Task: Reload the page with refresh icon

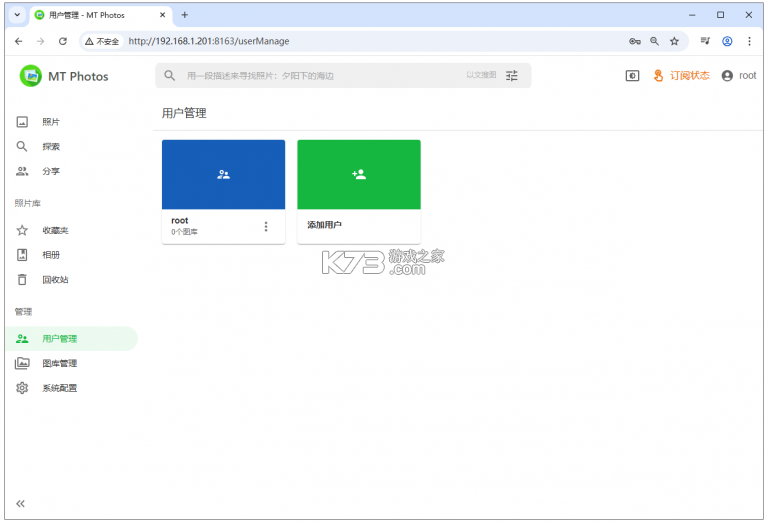Action: tap(63, 41)
